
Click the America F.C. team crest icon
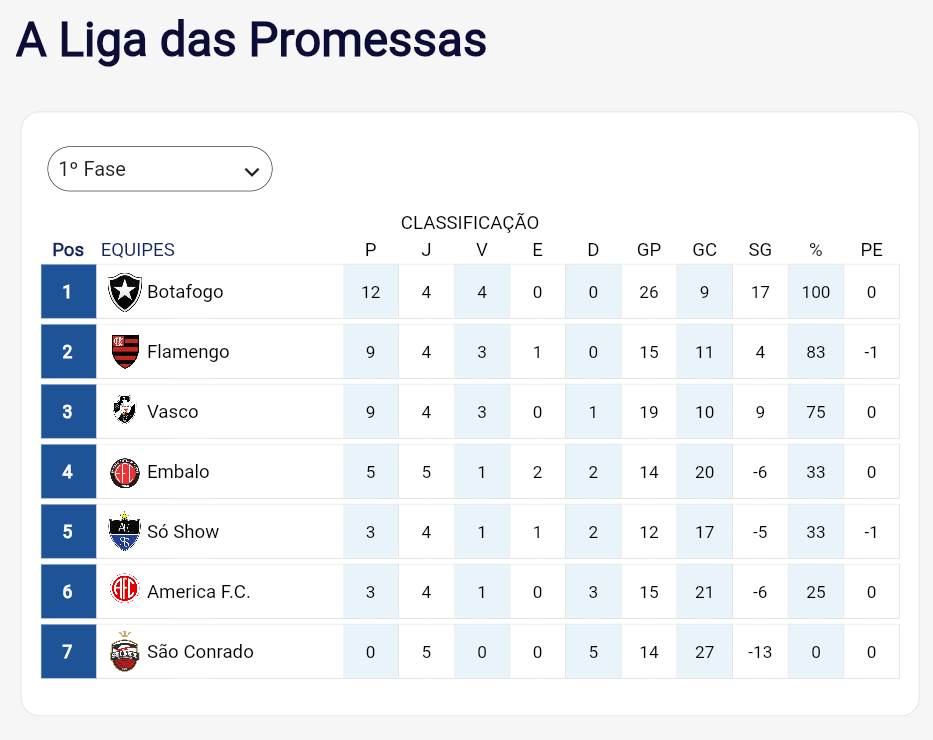tap(125, 591)
